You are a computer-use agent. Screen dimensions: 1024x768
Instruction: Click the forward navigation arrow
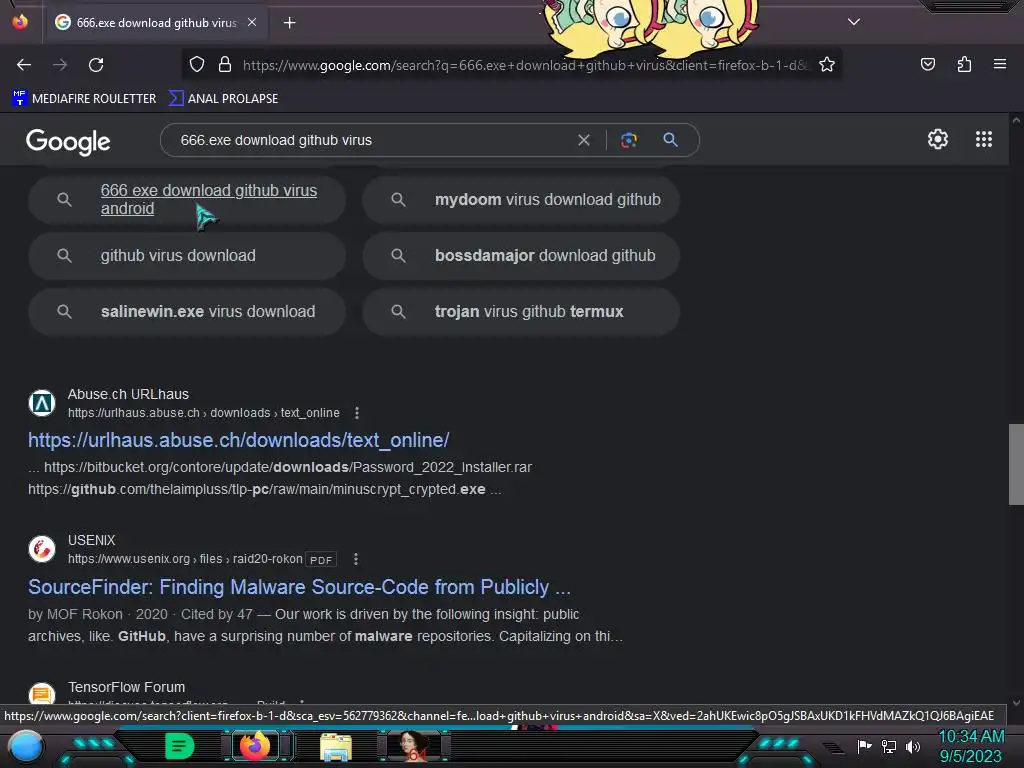[60, 65]
